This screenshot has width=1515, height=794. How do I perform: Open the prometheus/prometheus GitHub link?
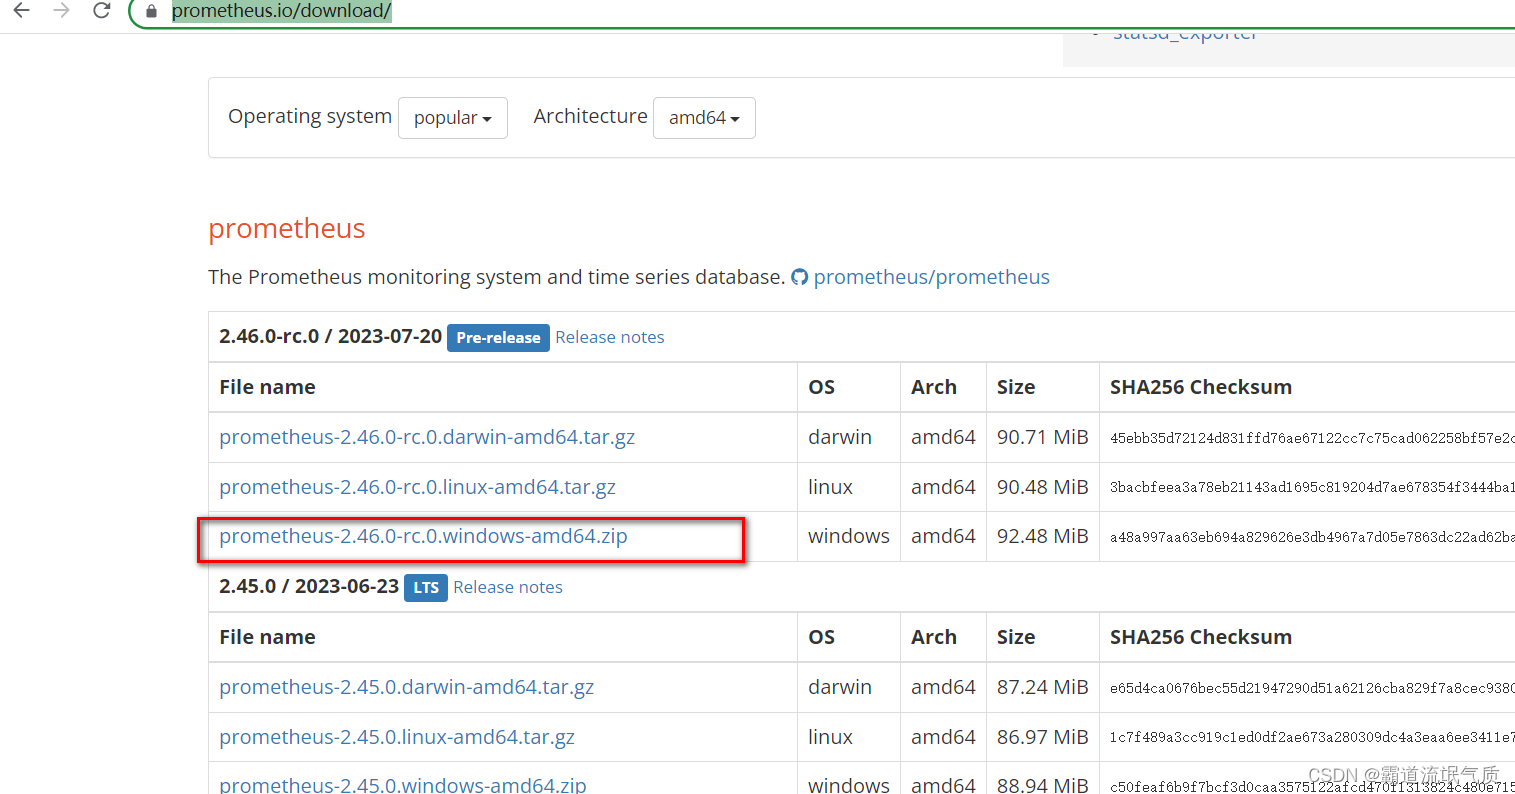click(x=931, y=277)
